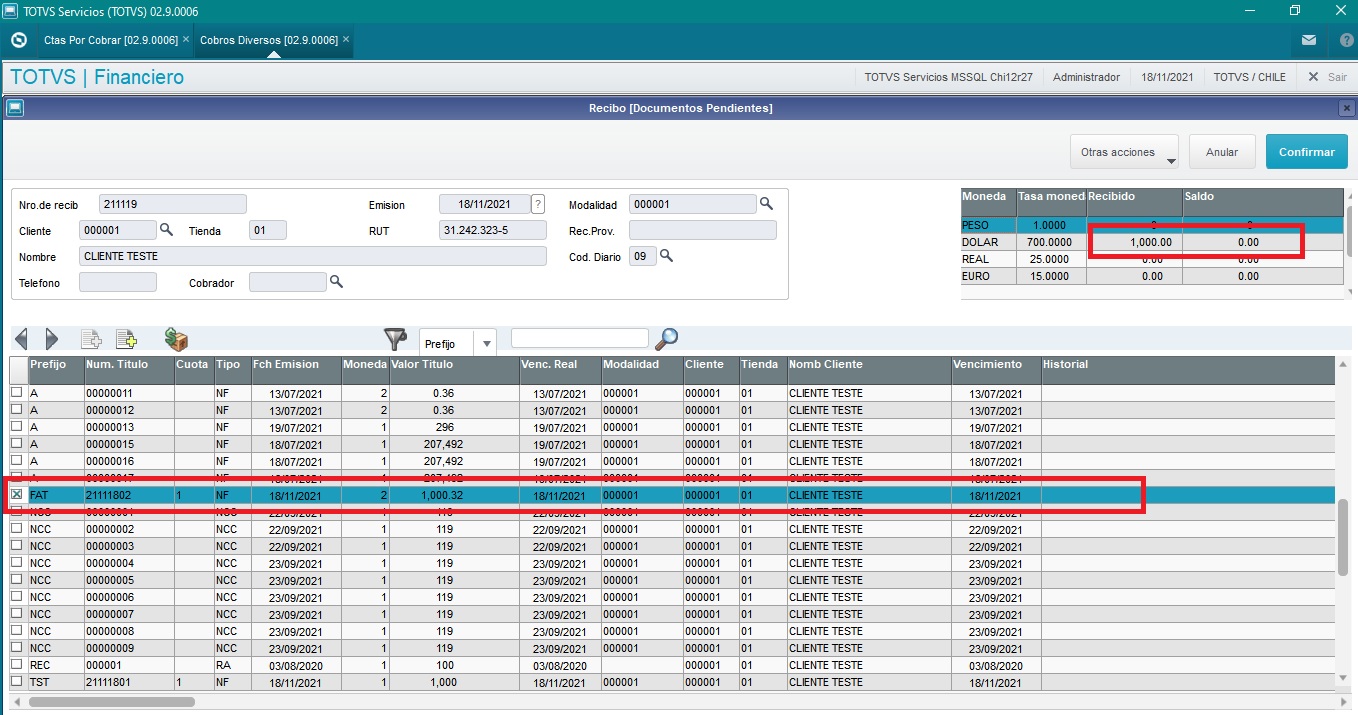Click the money payment icon in toolbar
This screenshot has width=1358, height=715.
176,340
